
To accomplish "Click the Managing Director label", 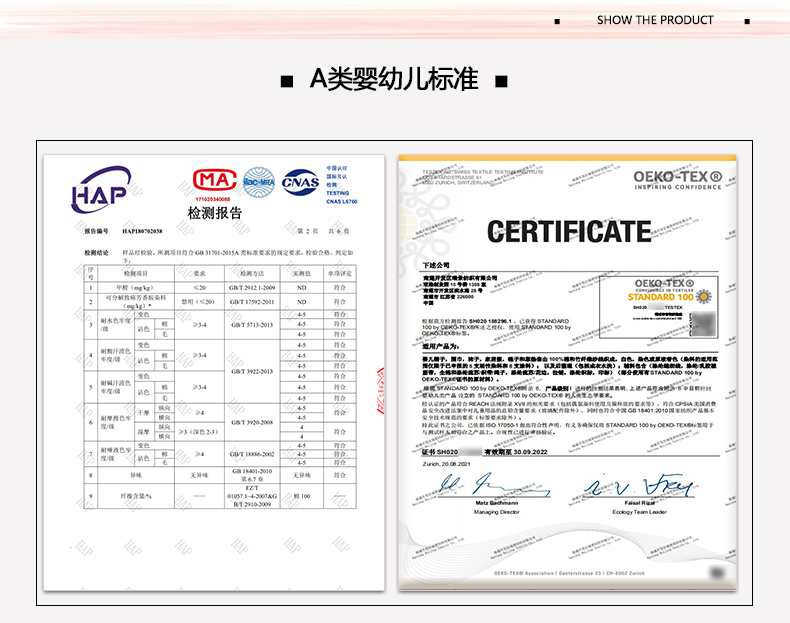I will [x=497, y=512].
